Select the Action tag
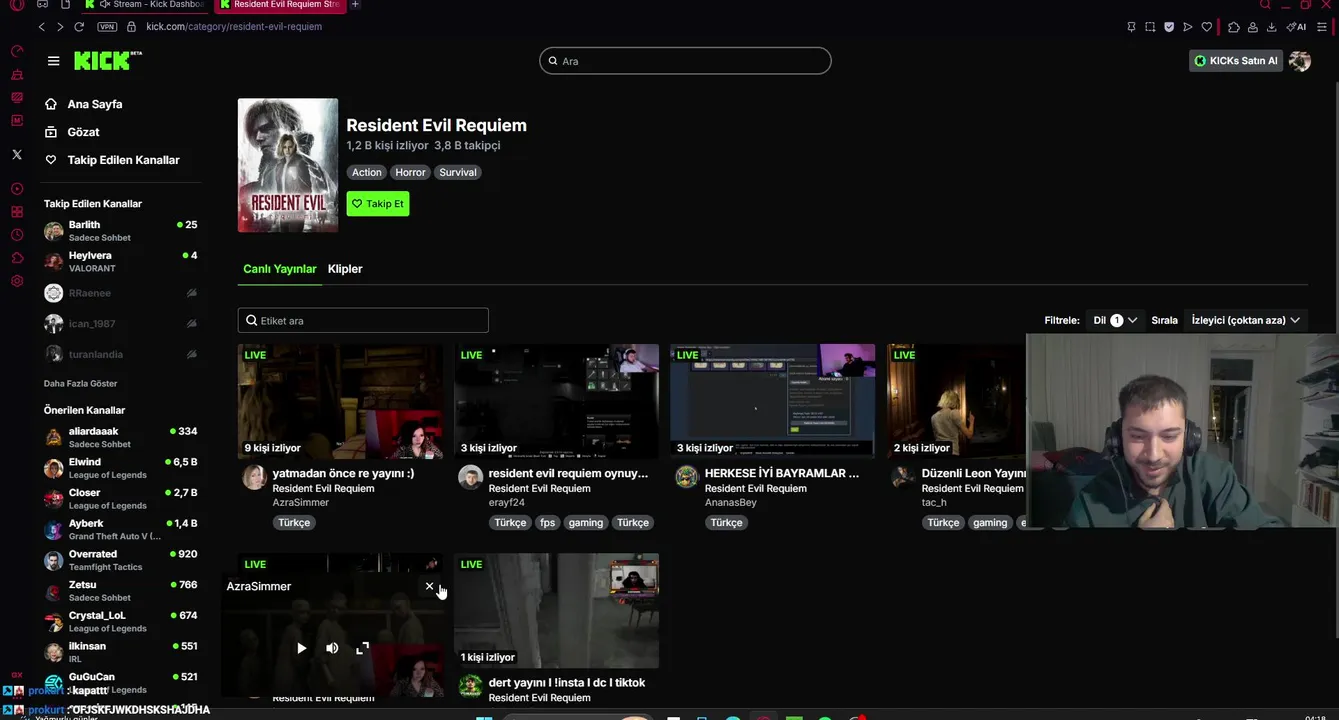This screenshot has height=720, width=1339. point(367,172)
